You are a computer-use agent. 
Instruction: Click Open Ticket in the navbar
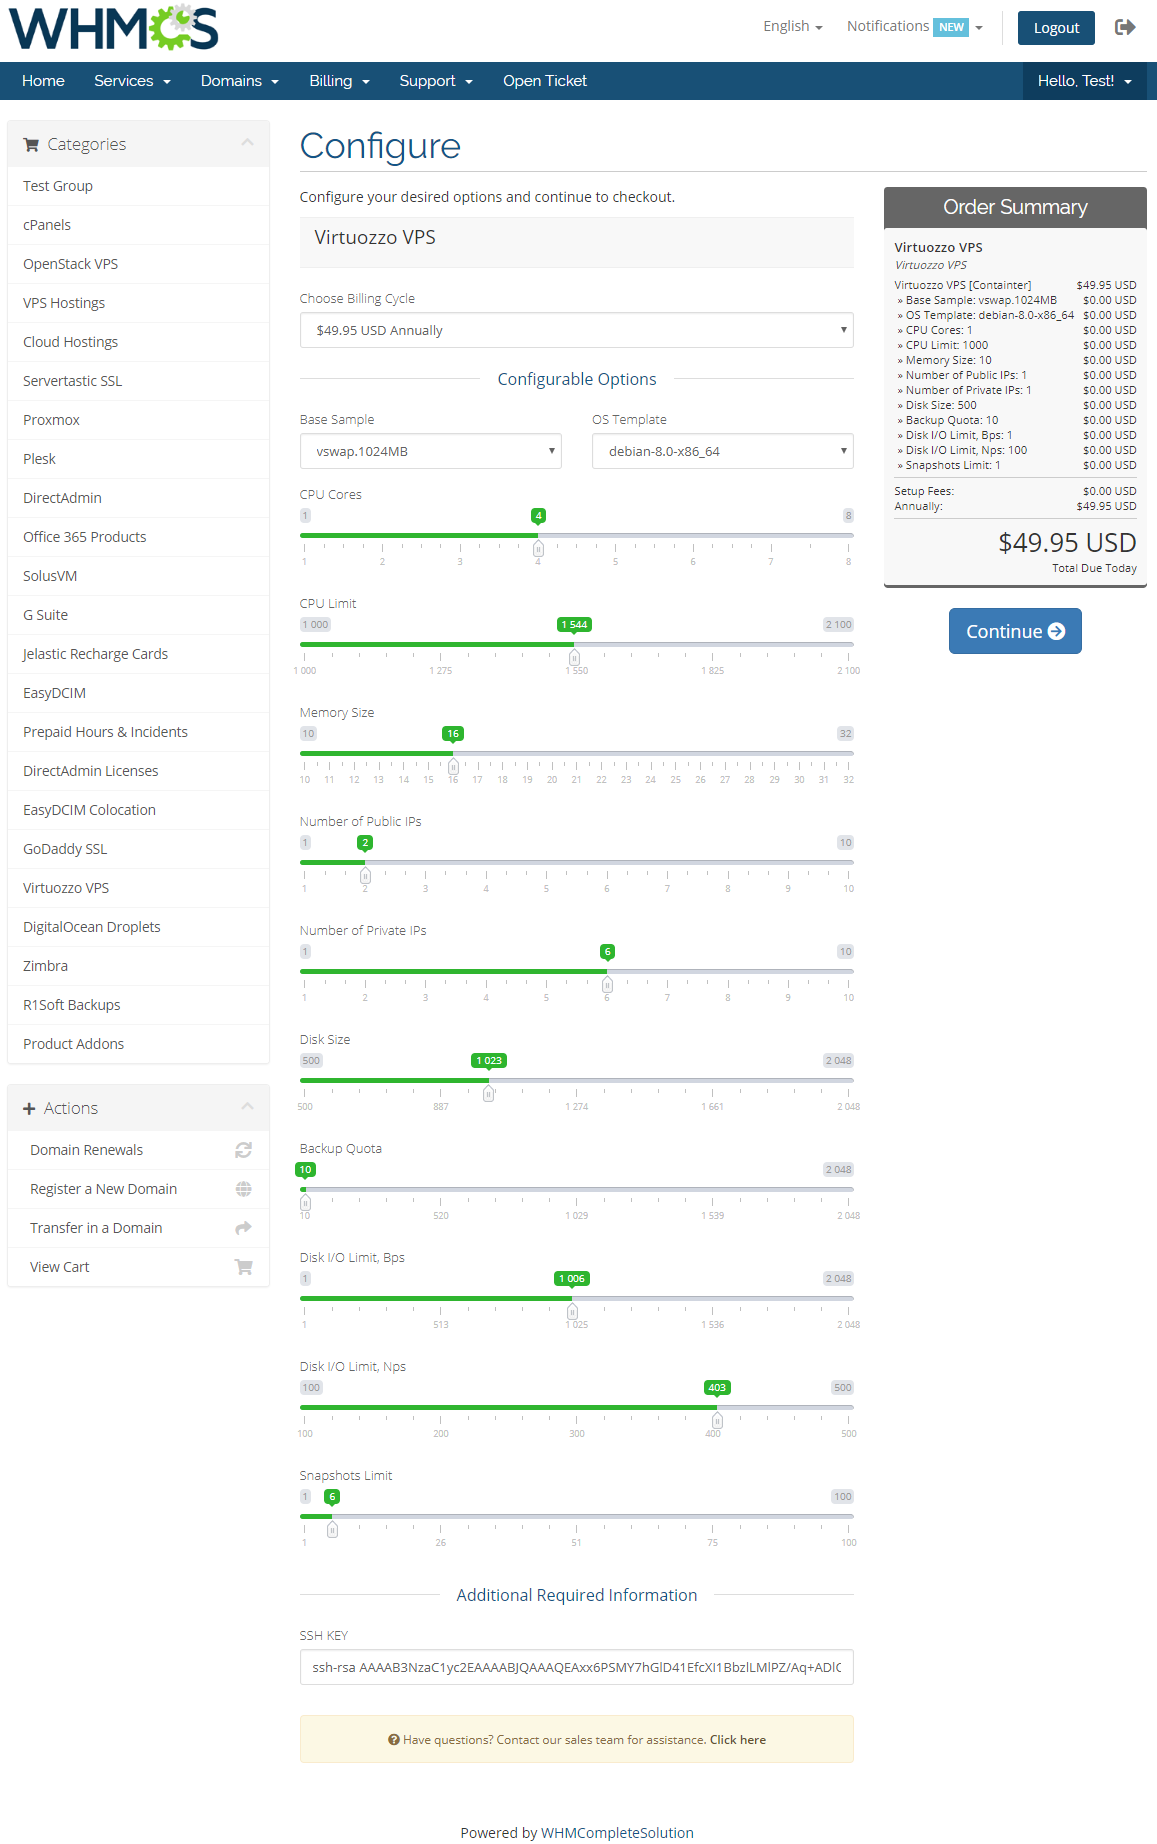pos(545,81)
